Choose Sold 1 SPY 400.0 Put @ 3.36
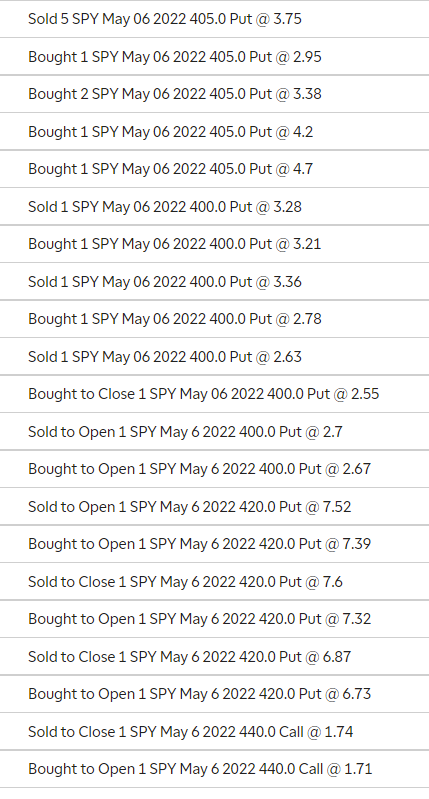 [214, 281]
